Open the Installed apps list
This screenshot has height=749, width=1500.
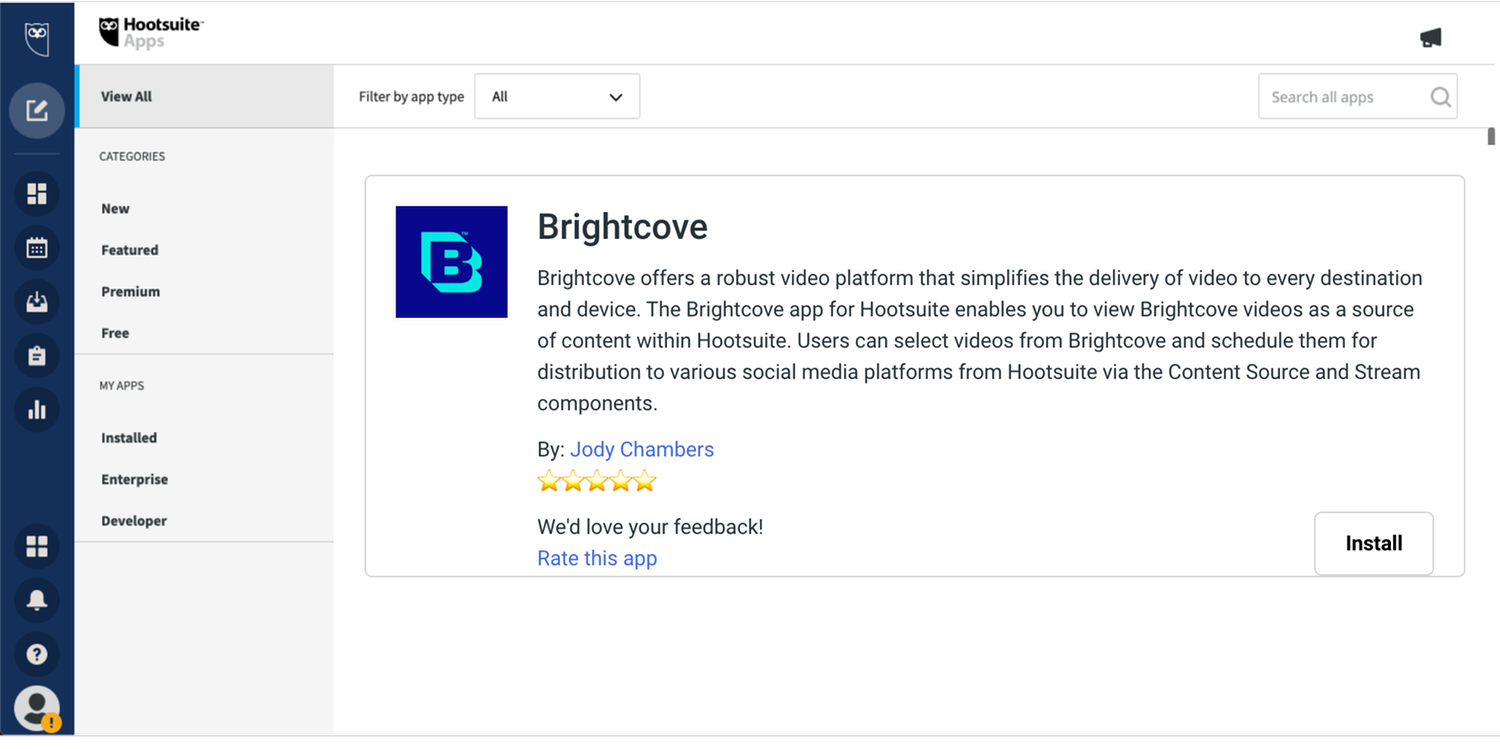[x=129, y=438]
